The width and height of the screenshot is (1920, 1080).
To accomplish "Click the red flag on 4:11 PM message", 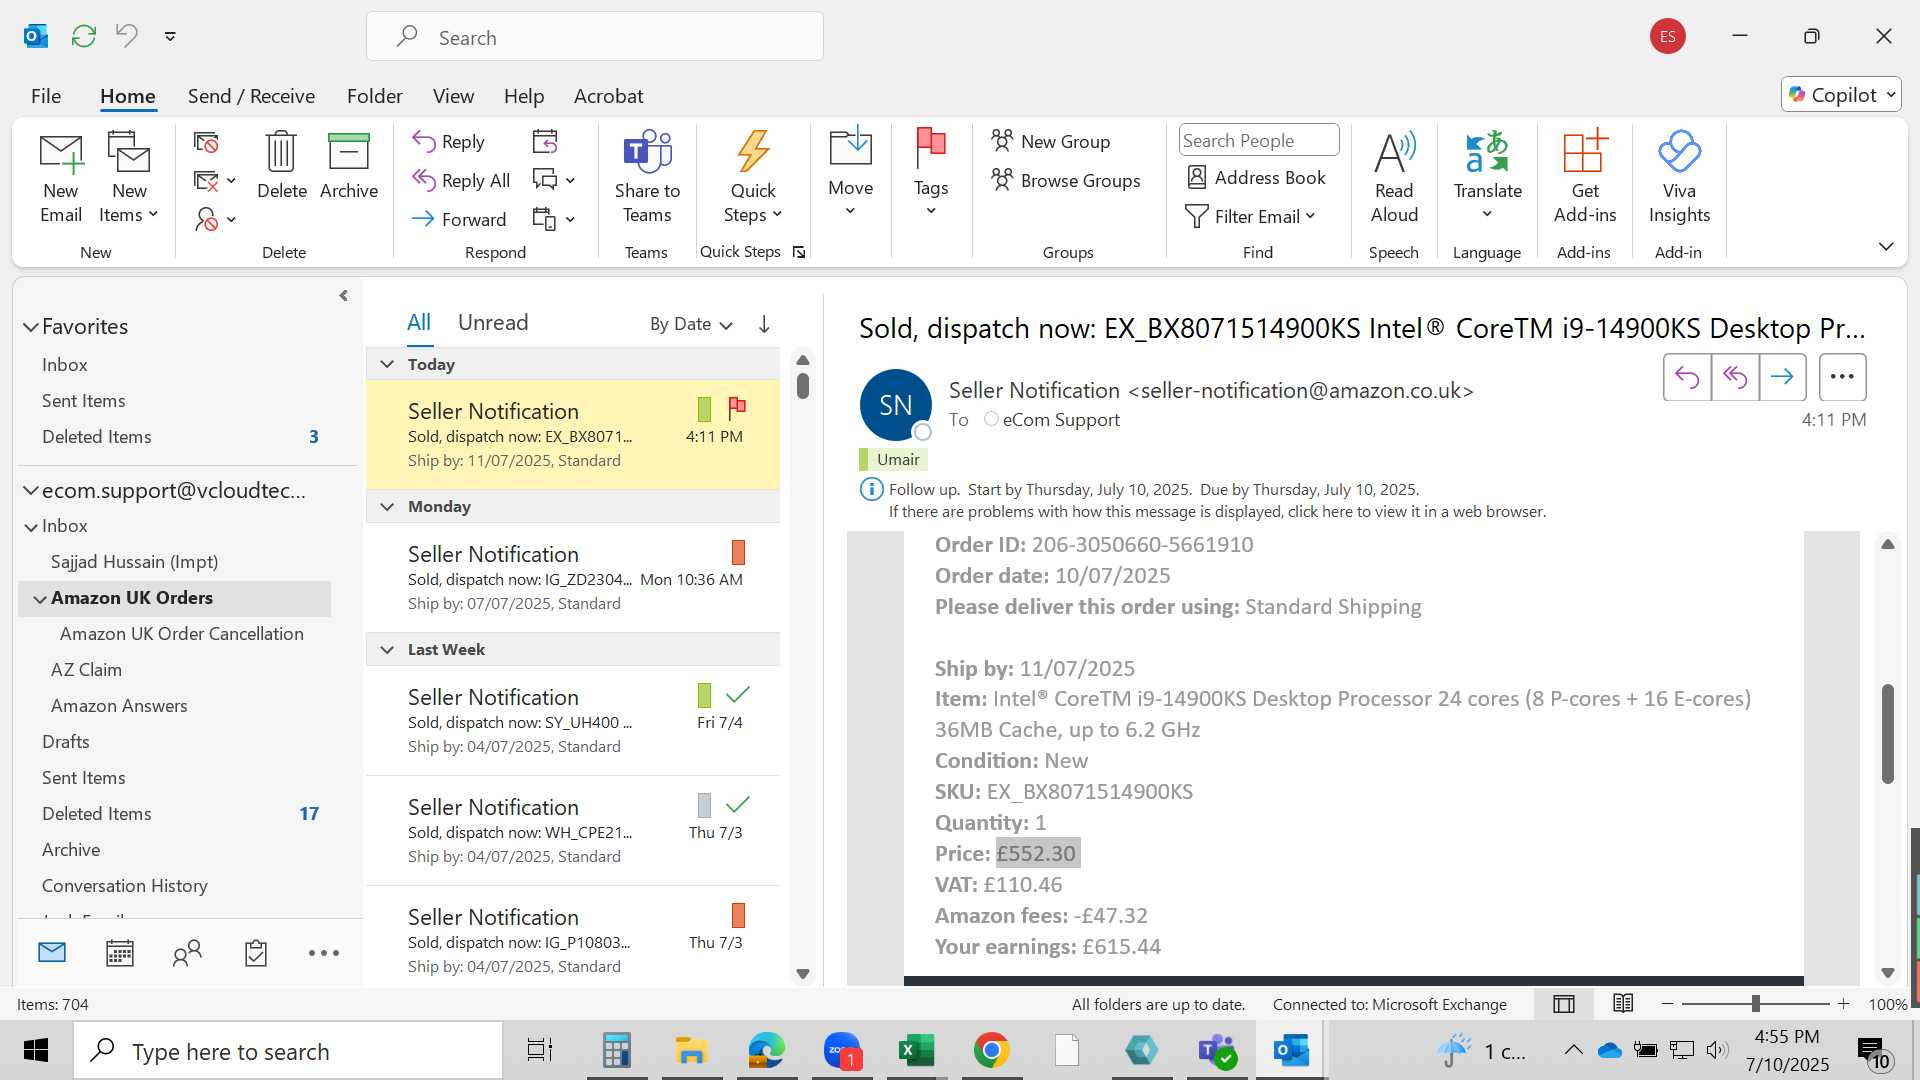I will click(737, 407).
